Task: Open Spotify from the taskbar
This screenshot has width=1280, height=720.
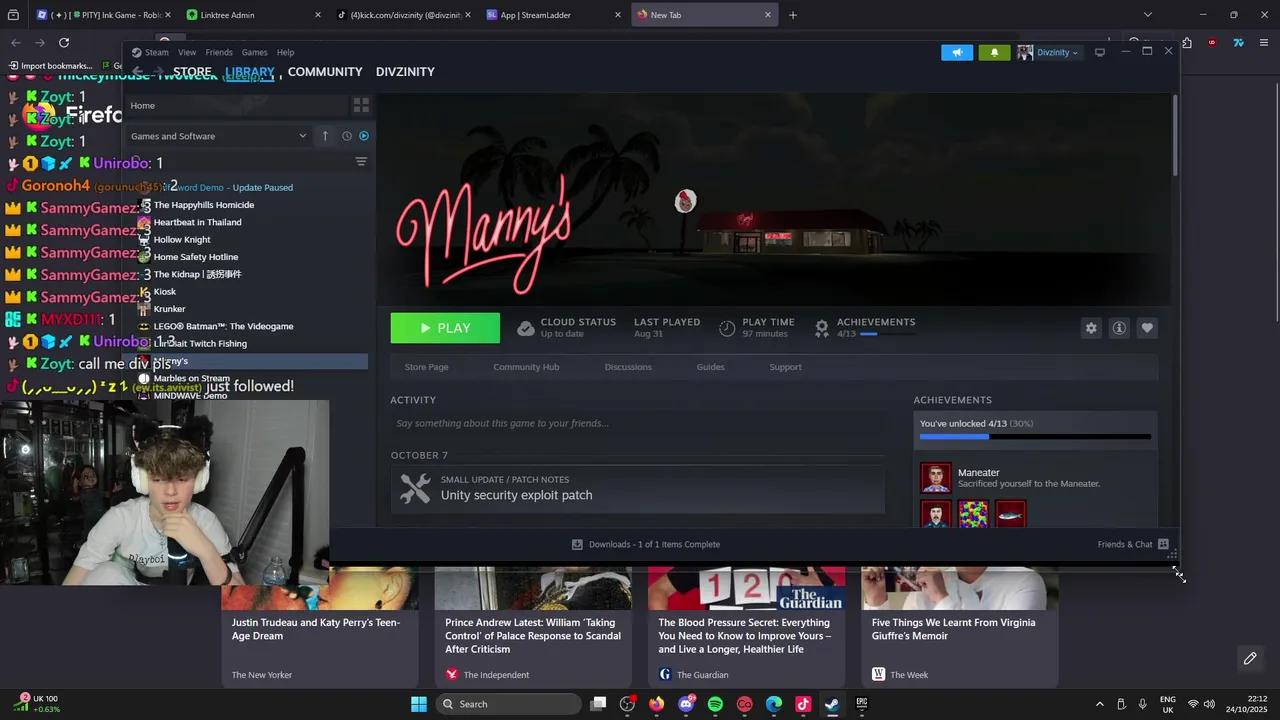Action: point(715,704)
